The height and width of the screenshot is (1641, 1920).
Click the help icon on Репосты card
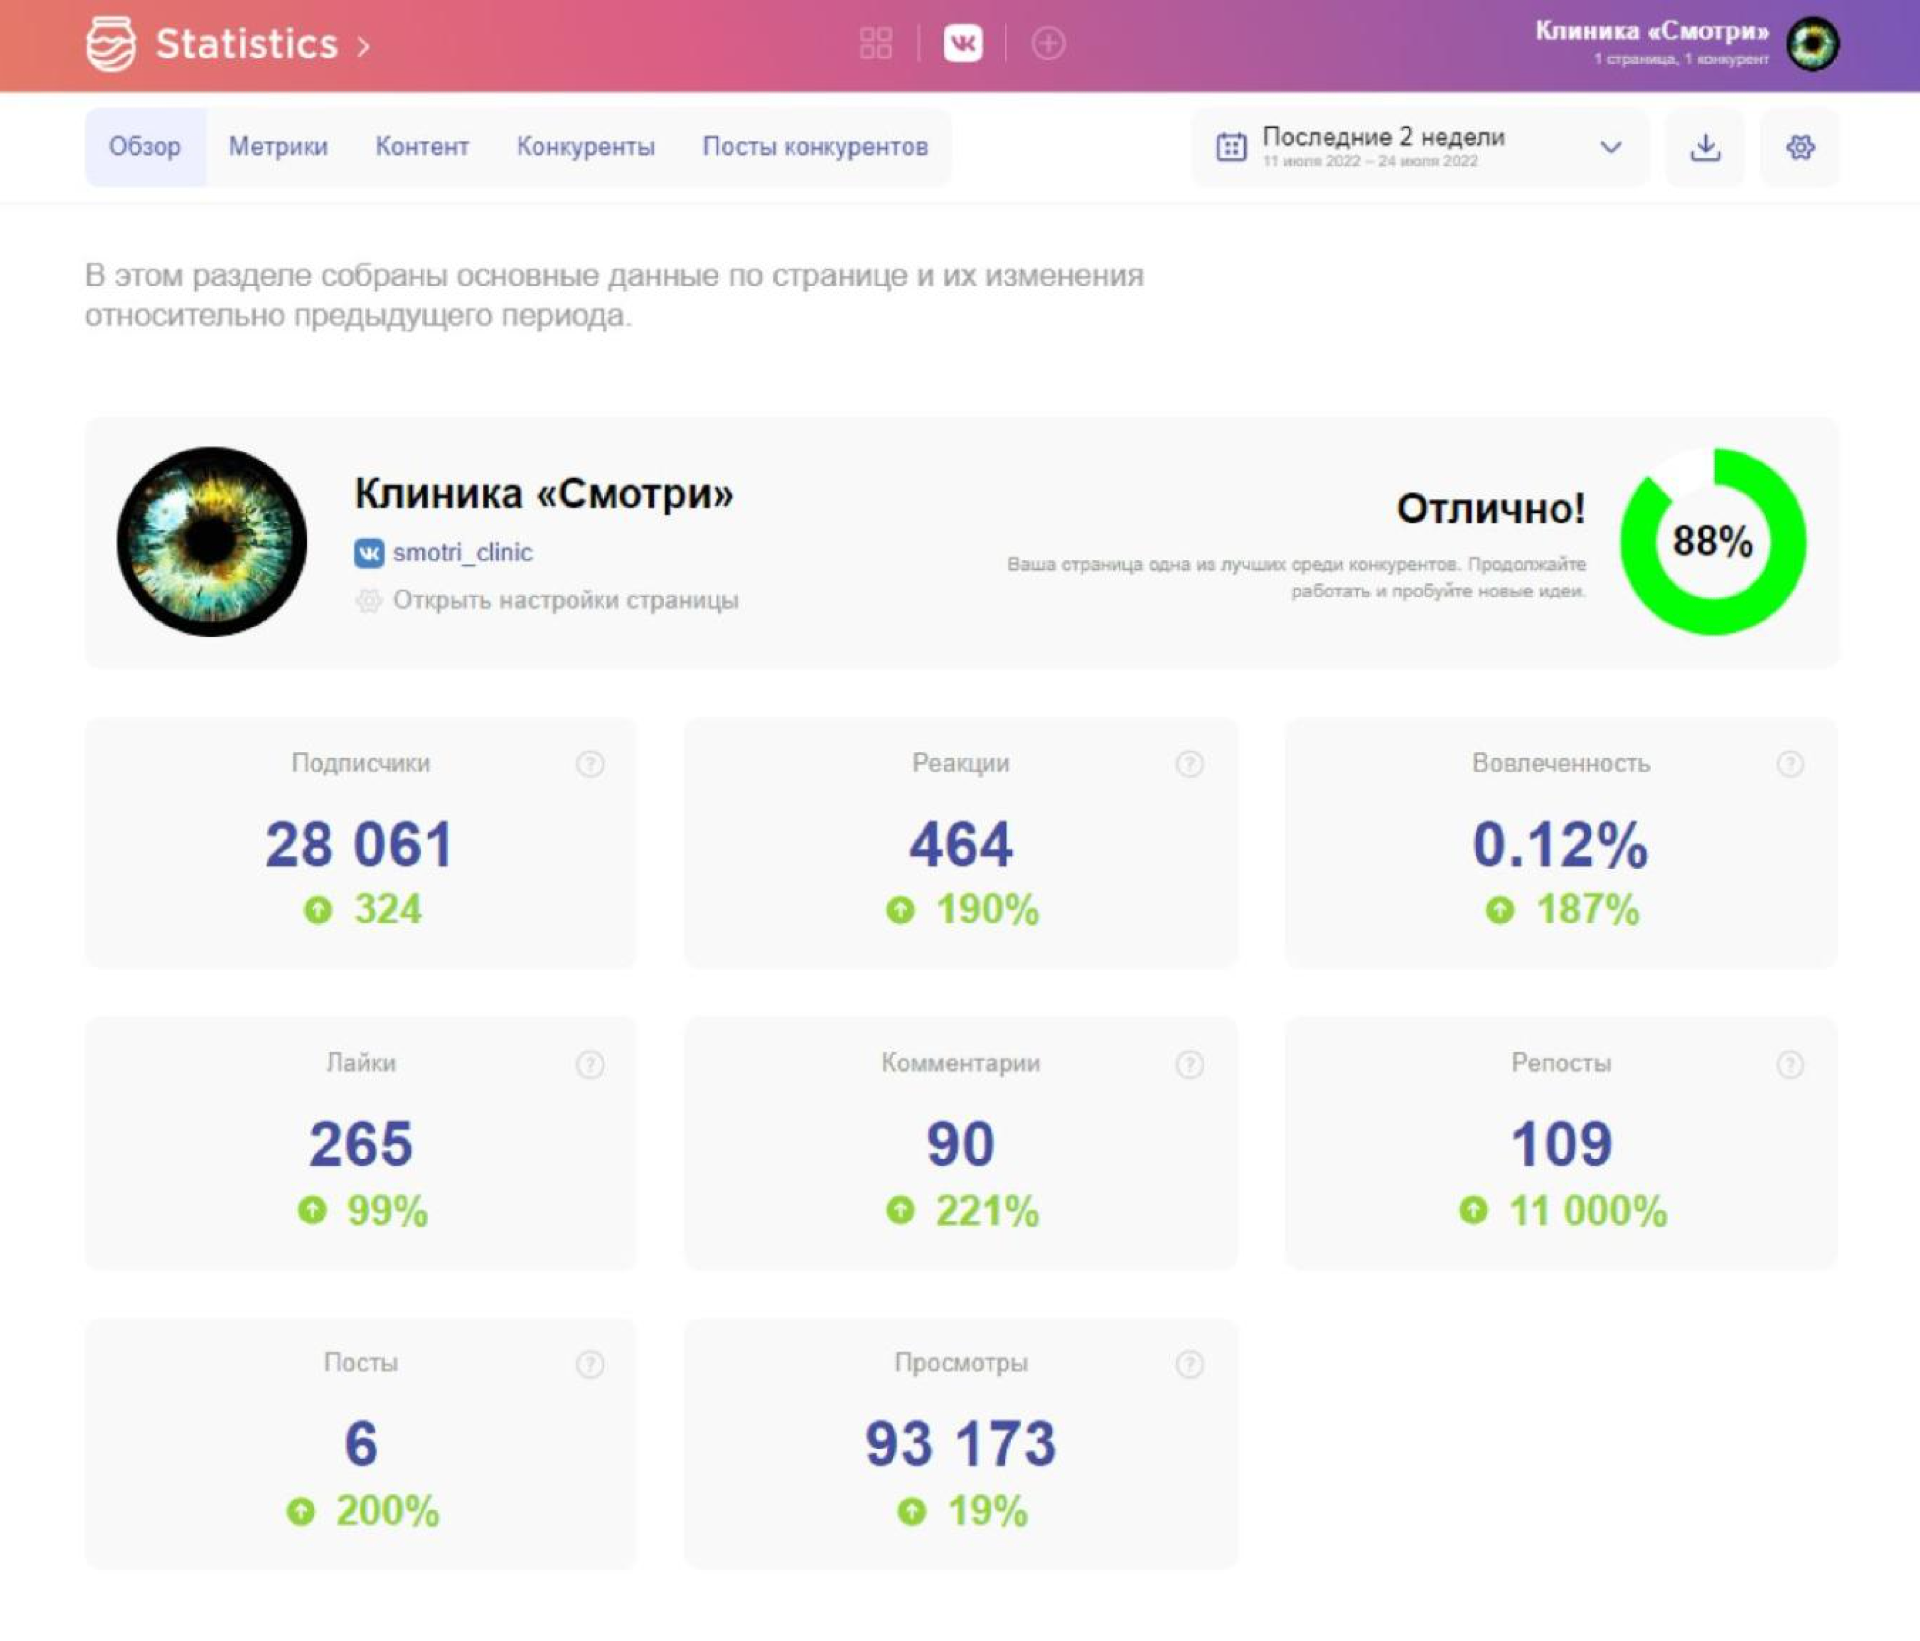click(1790, 1065)
